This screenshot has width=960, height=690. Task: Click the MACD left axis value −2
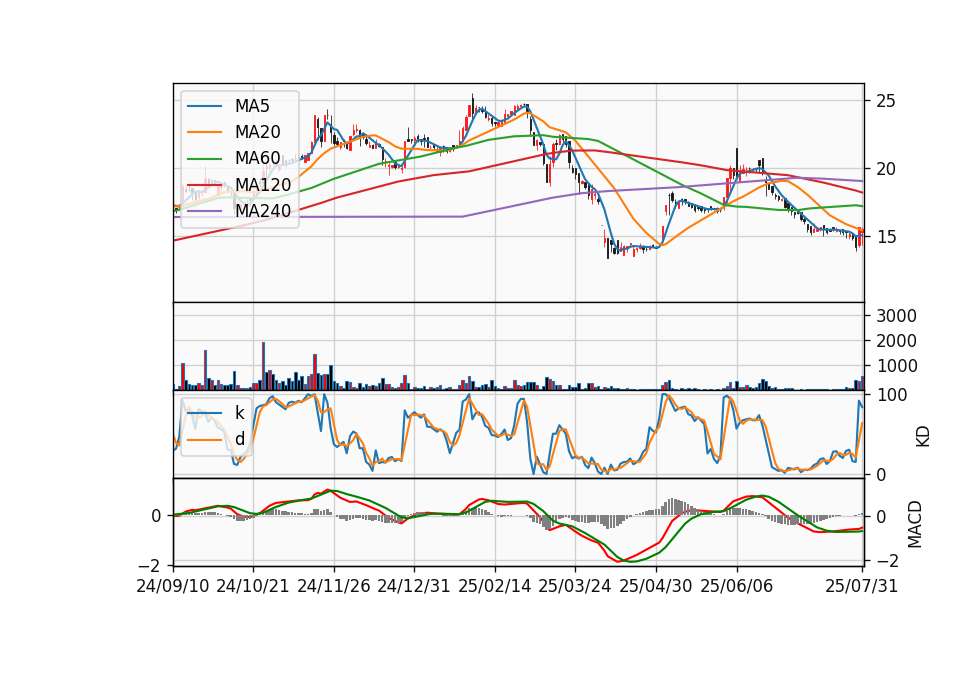[x=151, y=565]
